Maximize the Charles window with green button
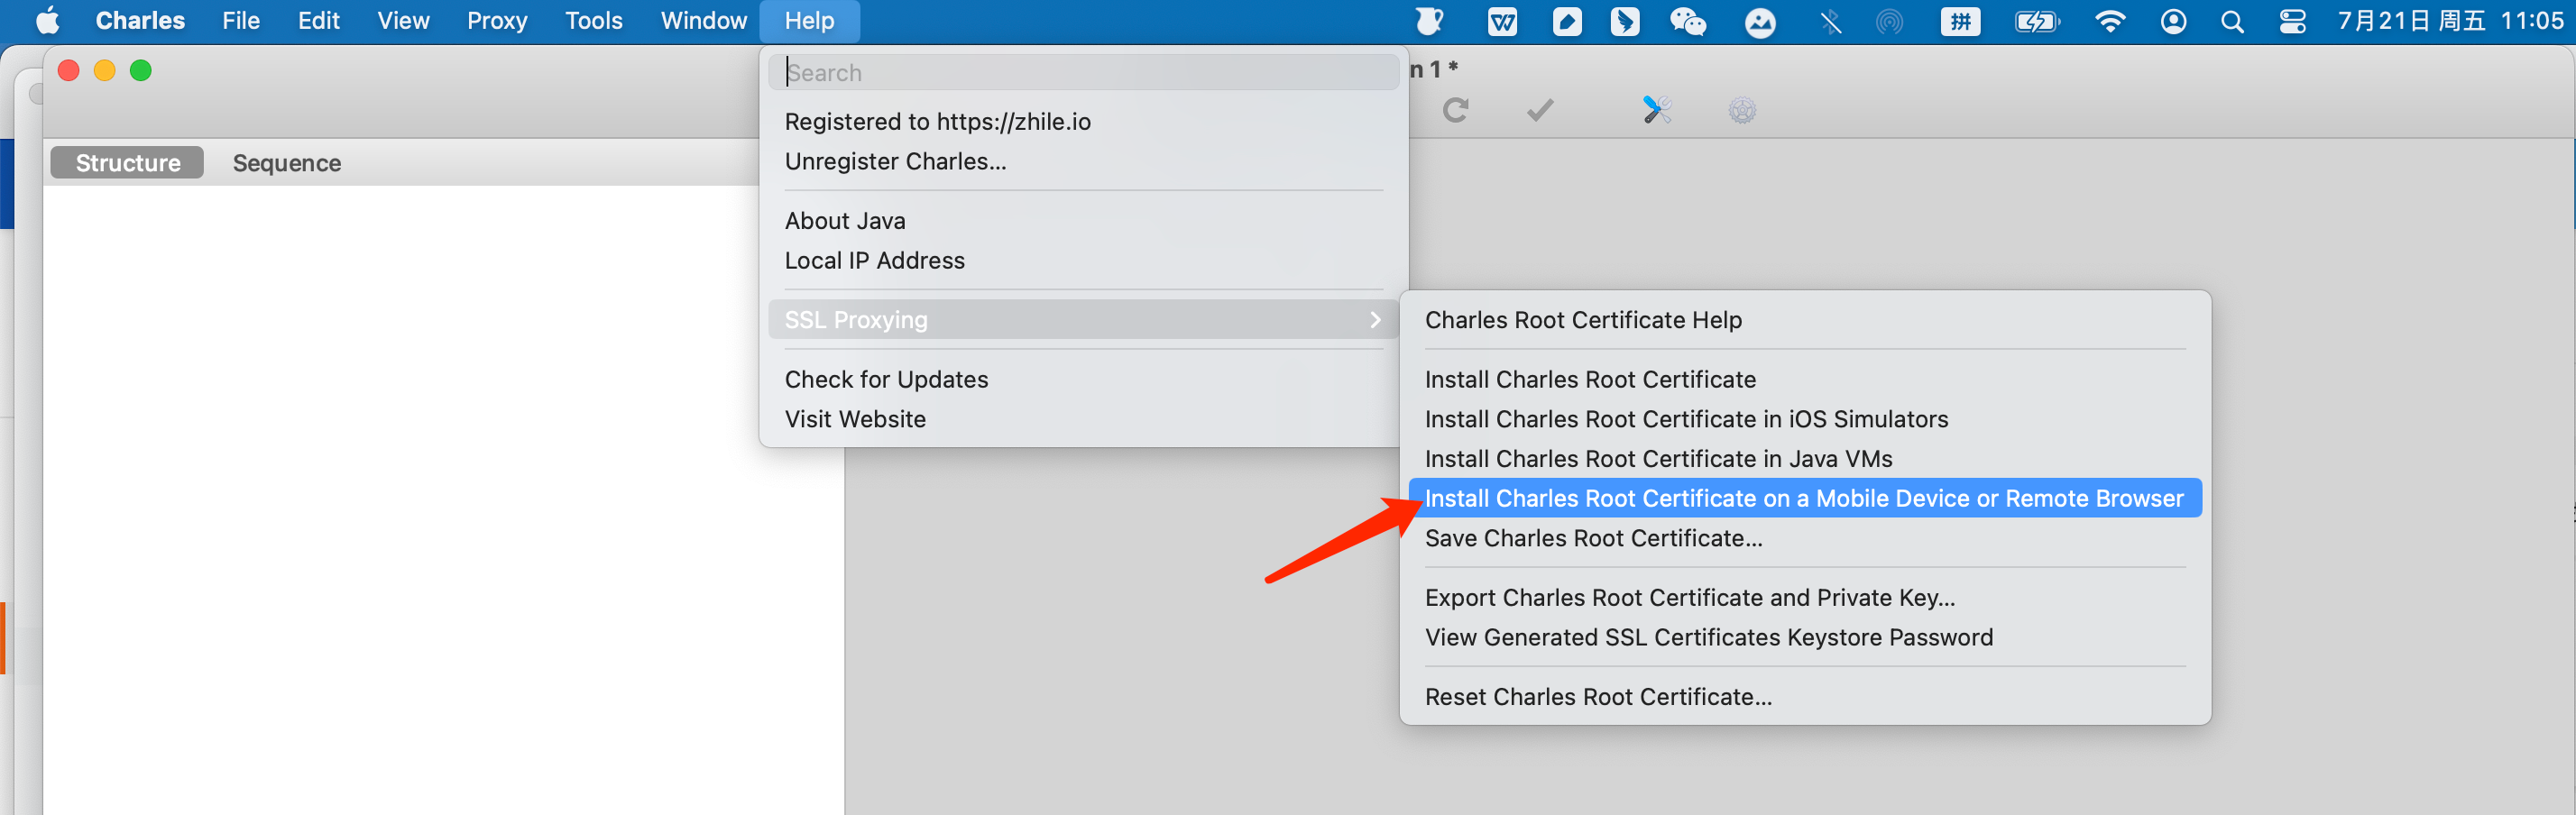This screenshot has width=2576, height=815. (x=141, y=70)
